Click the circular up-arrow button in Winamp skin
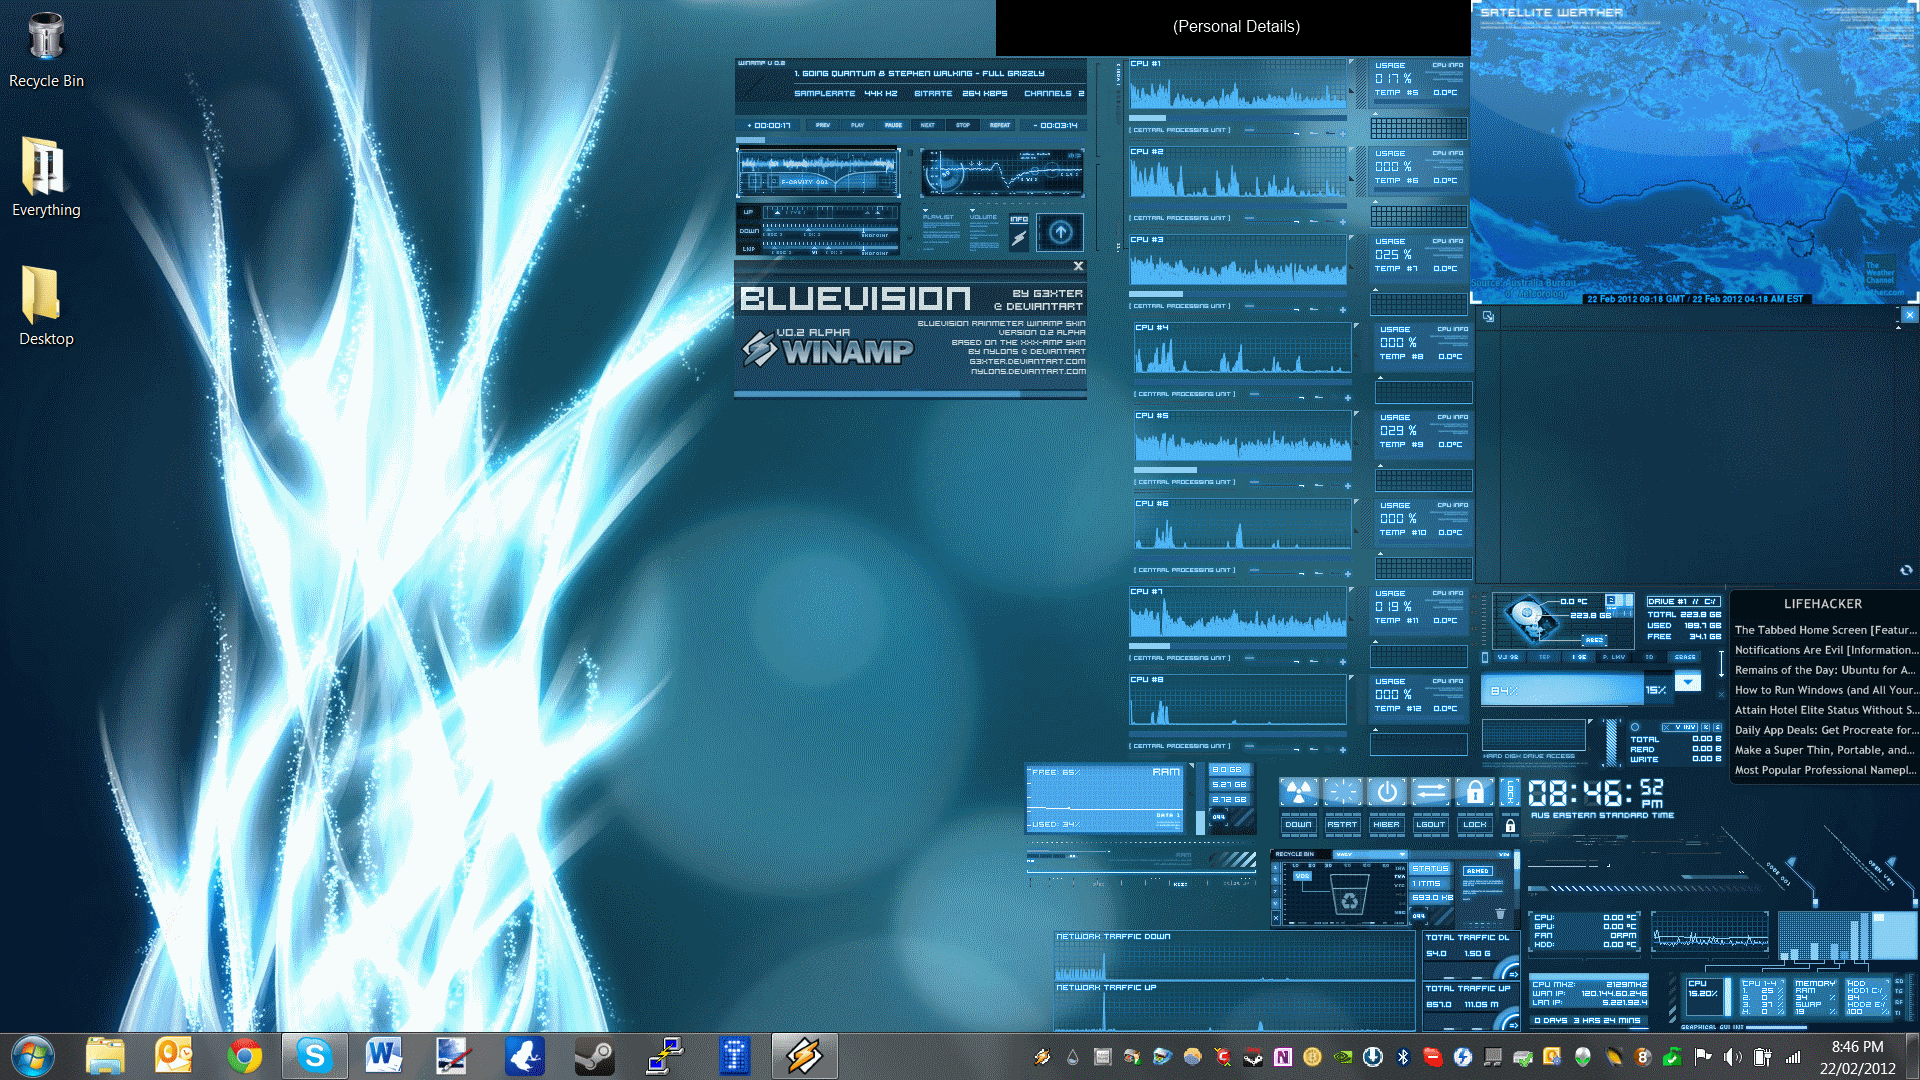Viewport: 1920px width, 1080px height. [1060, 233]
